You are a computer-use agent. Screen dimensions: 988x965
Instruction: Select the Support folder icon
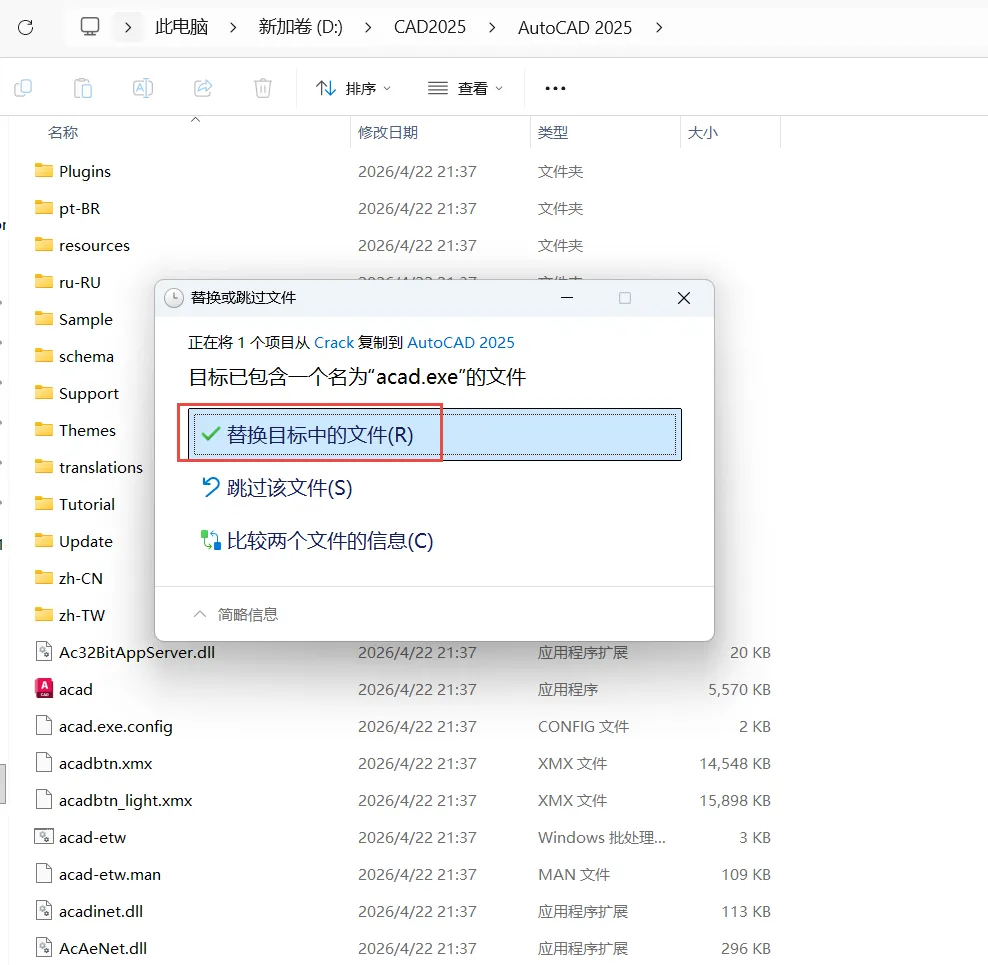[x=43, y=393]
